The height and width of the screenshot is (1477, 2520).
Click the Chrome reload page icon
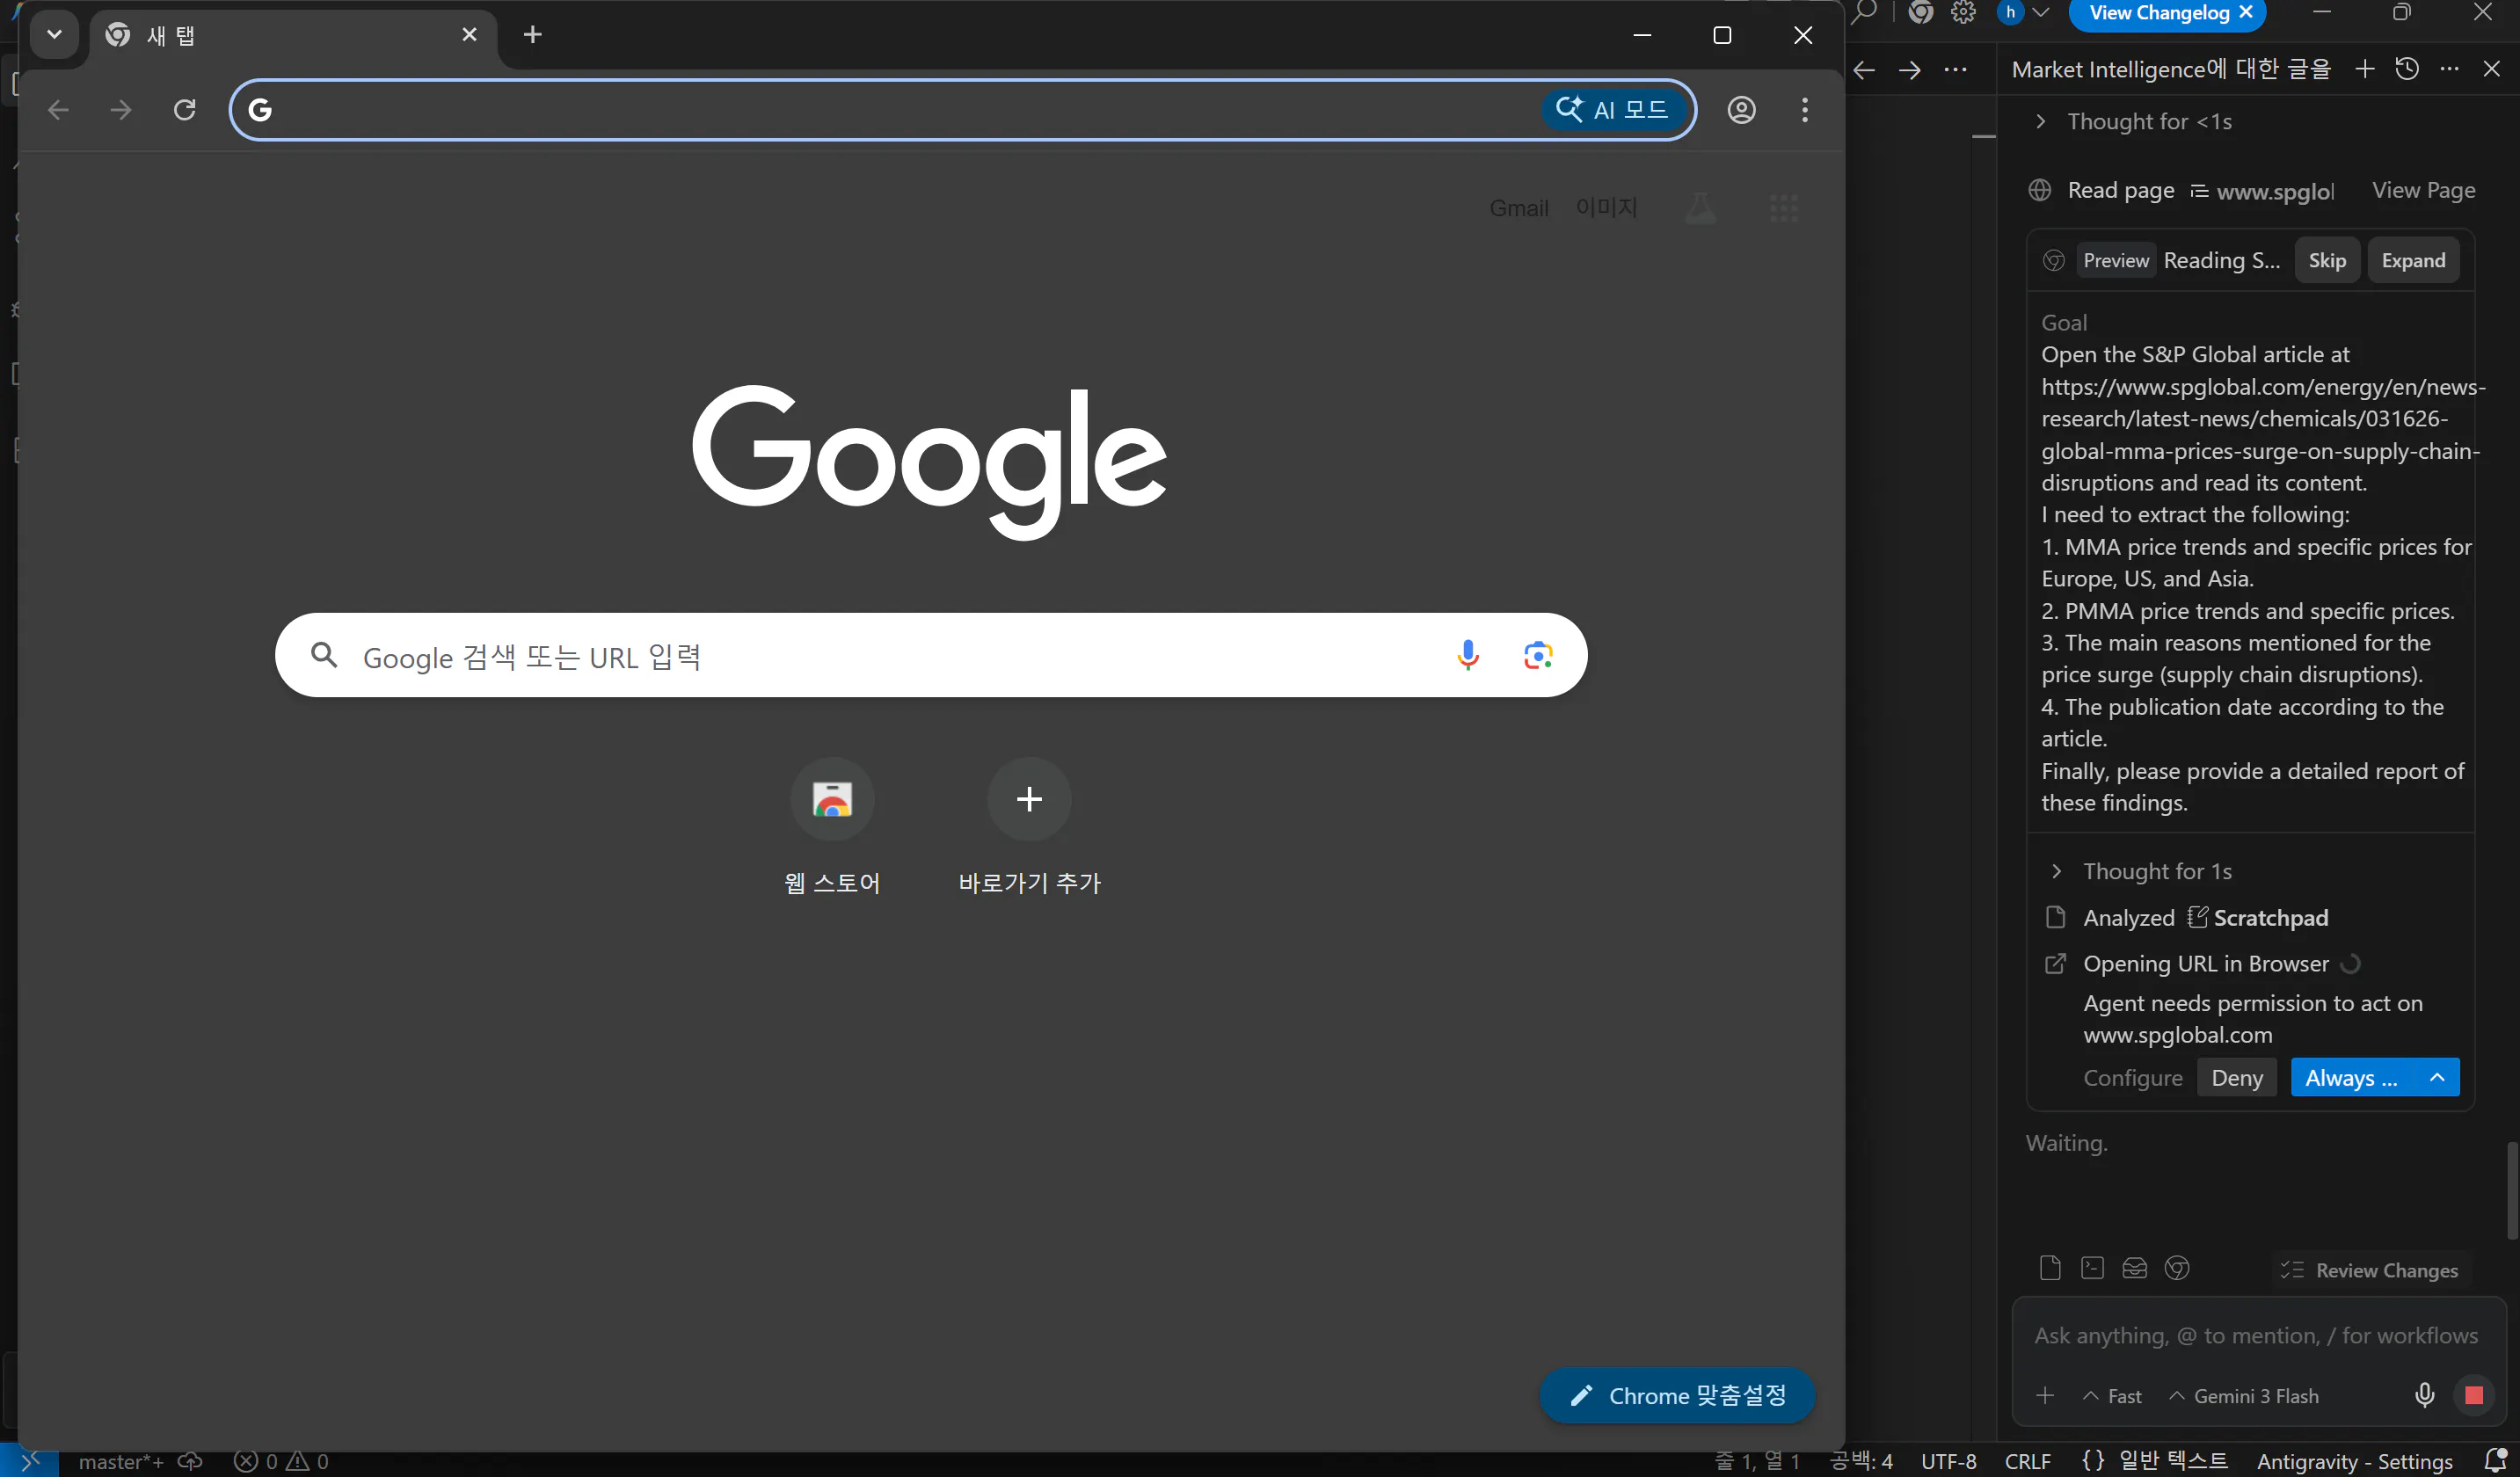click(184, 110)
